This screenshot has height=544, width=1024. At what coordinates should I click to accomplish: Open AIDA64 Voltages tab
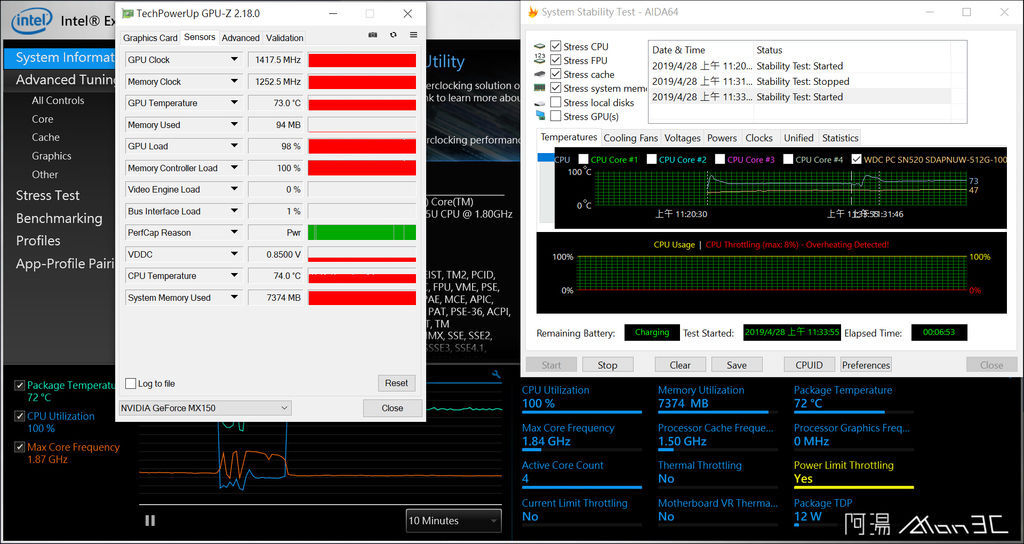tap(682, 138)
